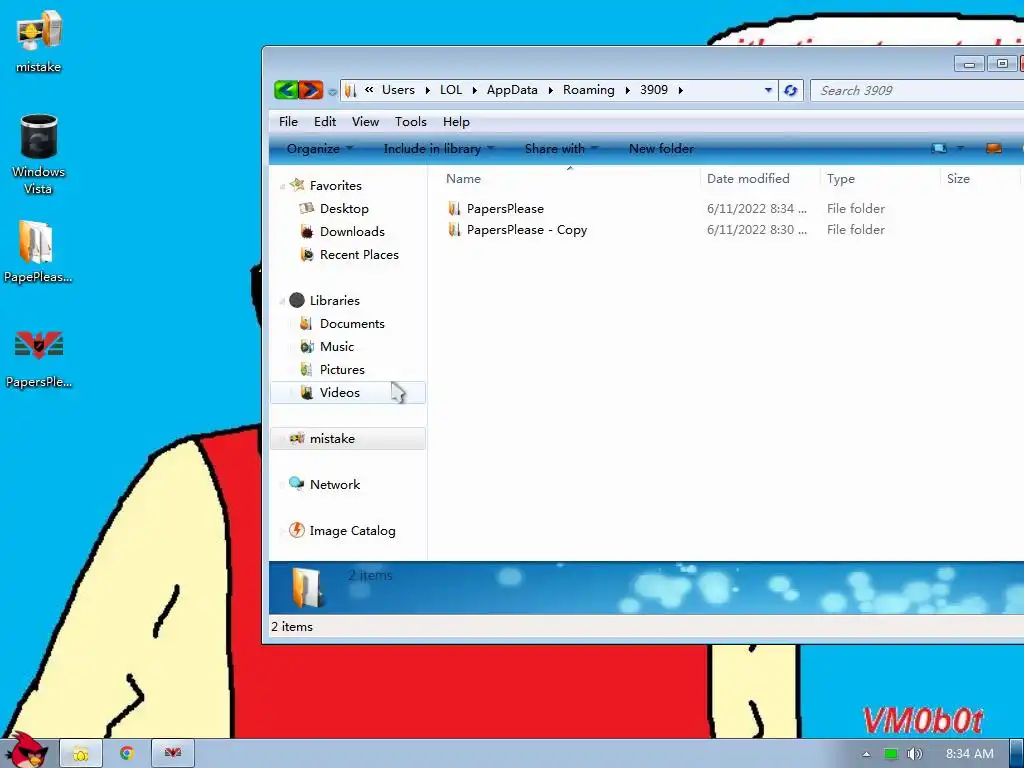Image resolution: width=1024 pixels, height=768 pixels.
Task: Click the green Back navigation arrow
Action: click(x=286, y=90)
